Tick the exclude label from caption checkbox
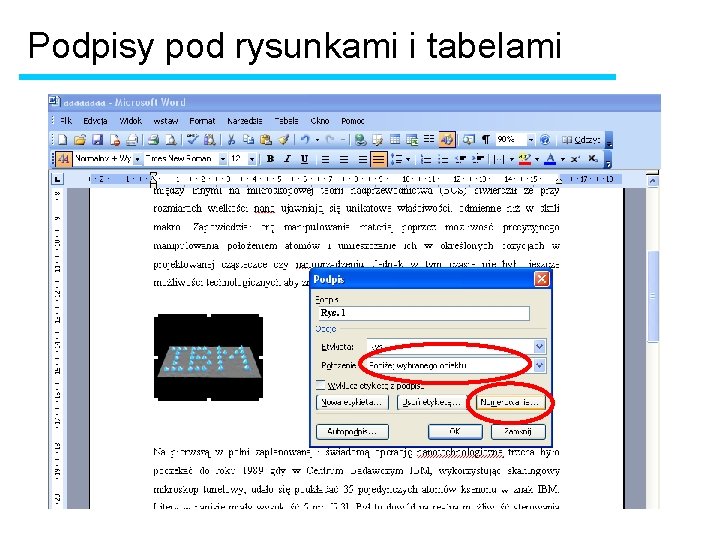 click(x=321, y=385)
